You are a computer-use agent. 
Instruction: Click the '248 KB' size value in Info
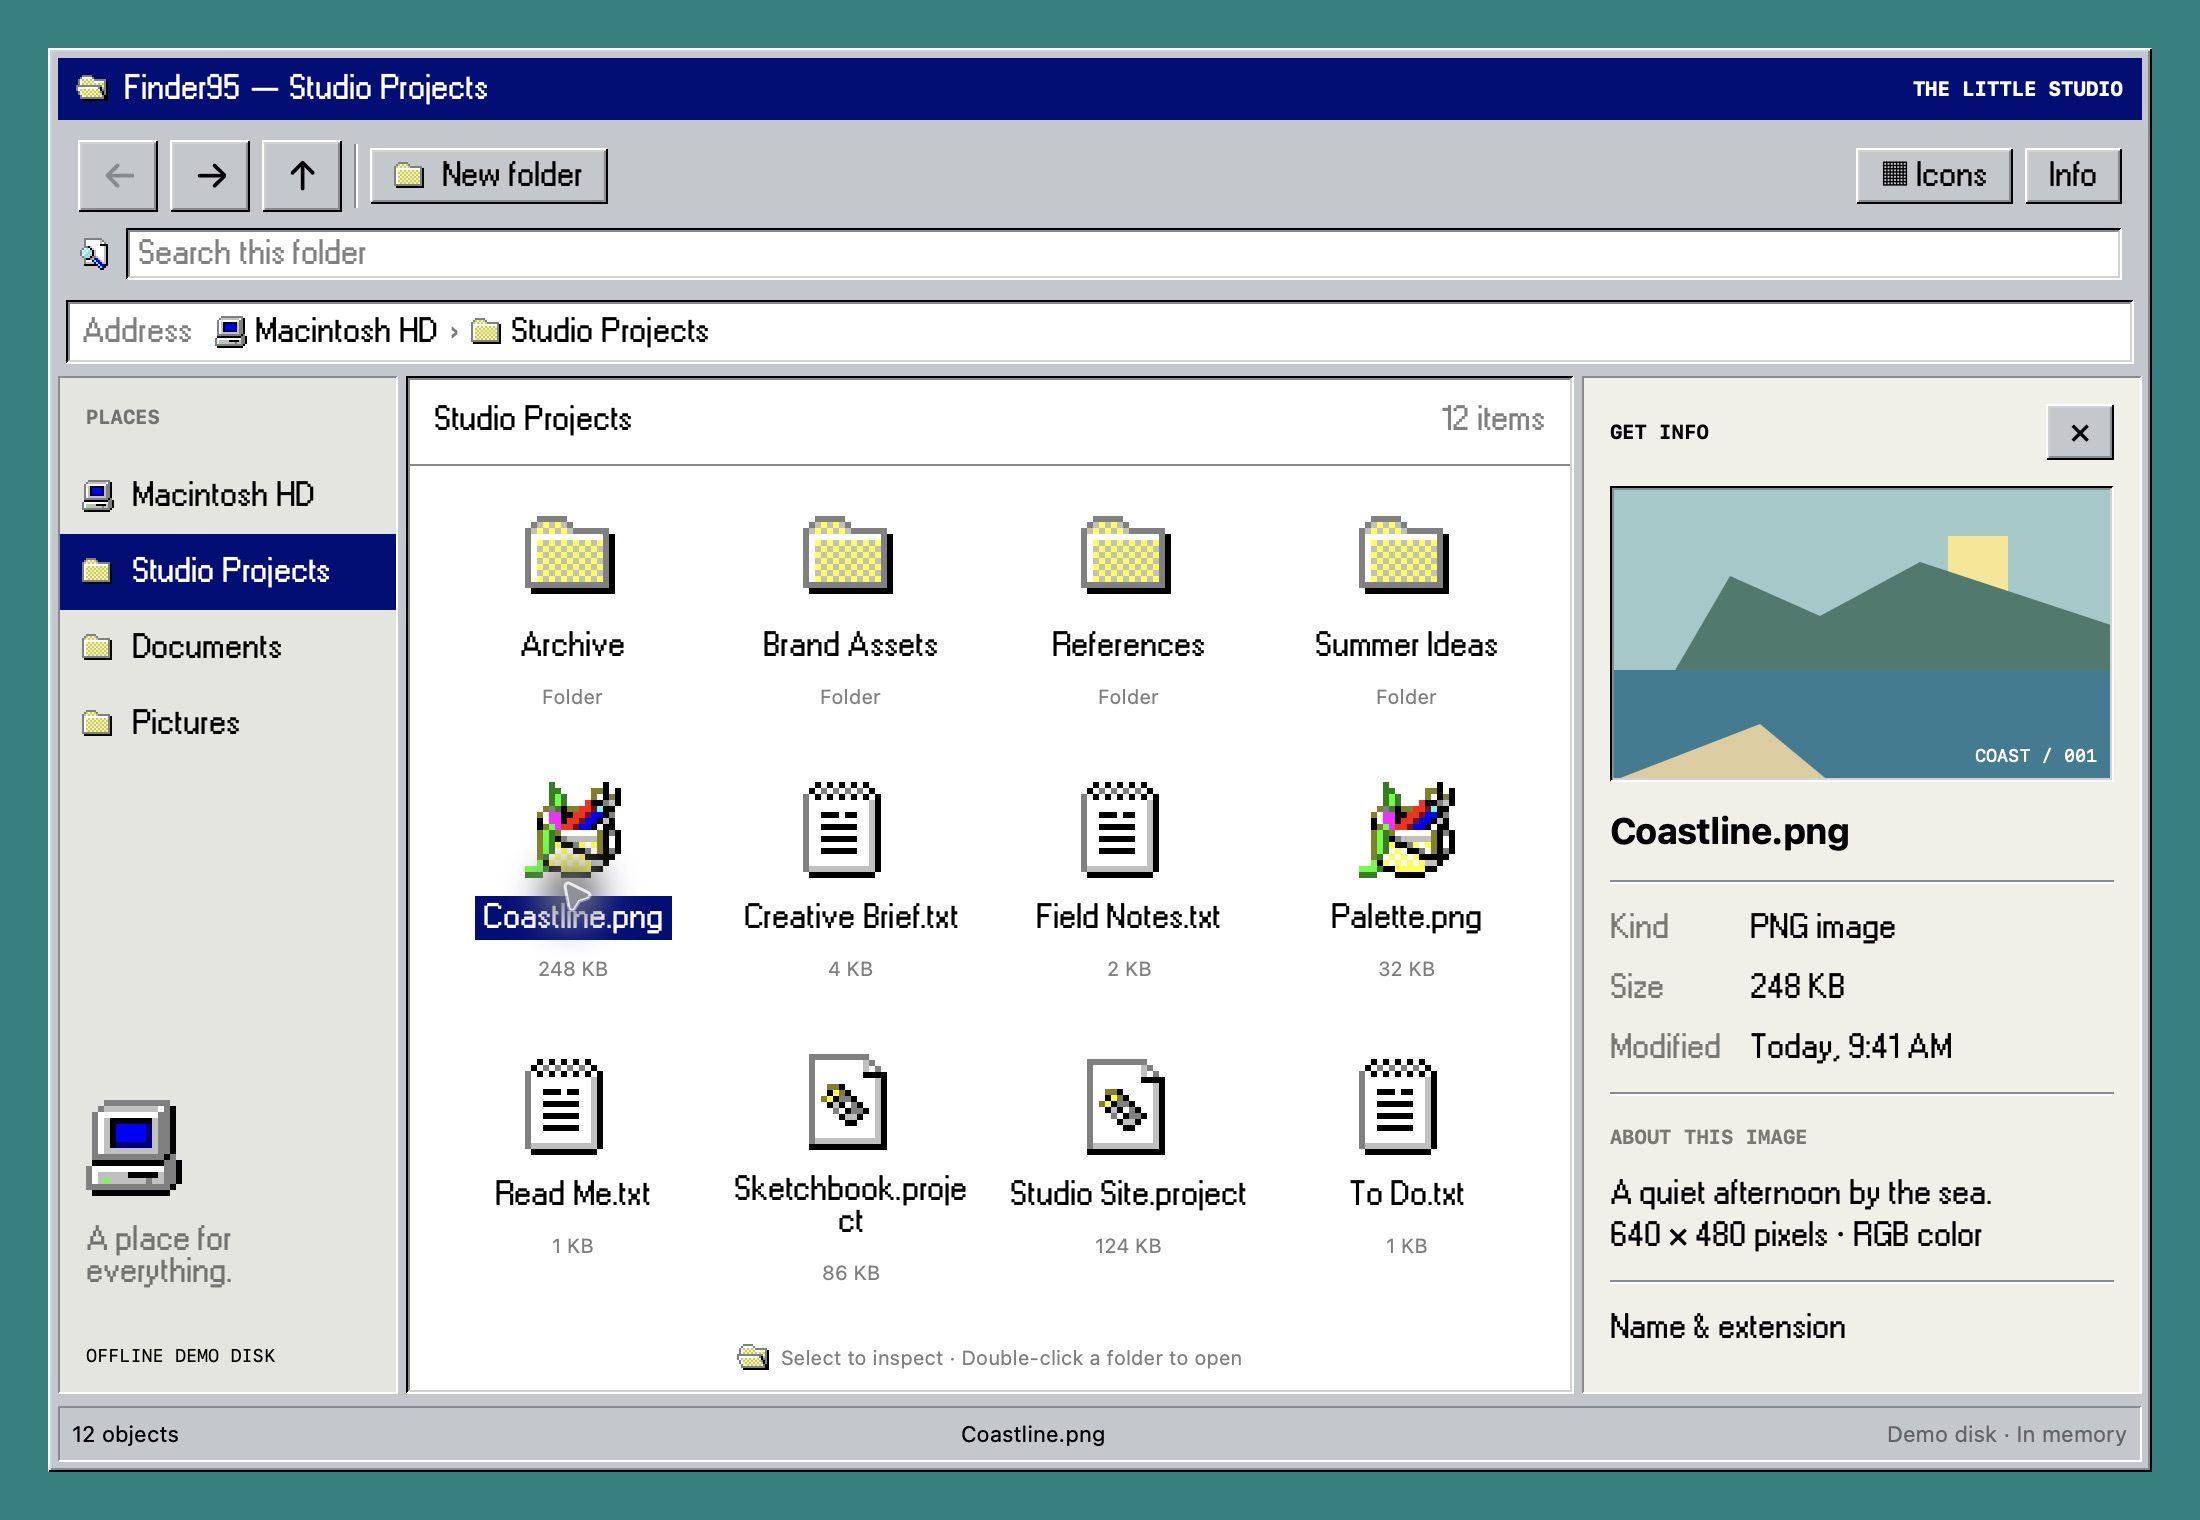[1796, 987]
